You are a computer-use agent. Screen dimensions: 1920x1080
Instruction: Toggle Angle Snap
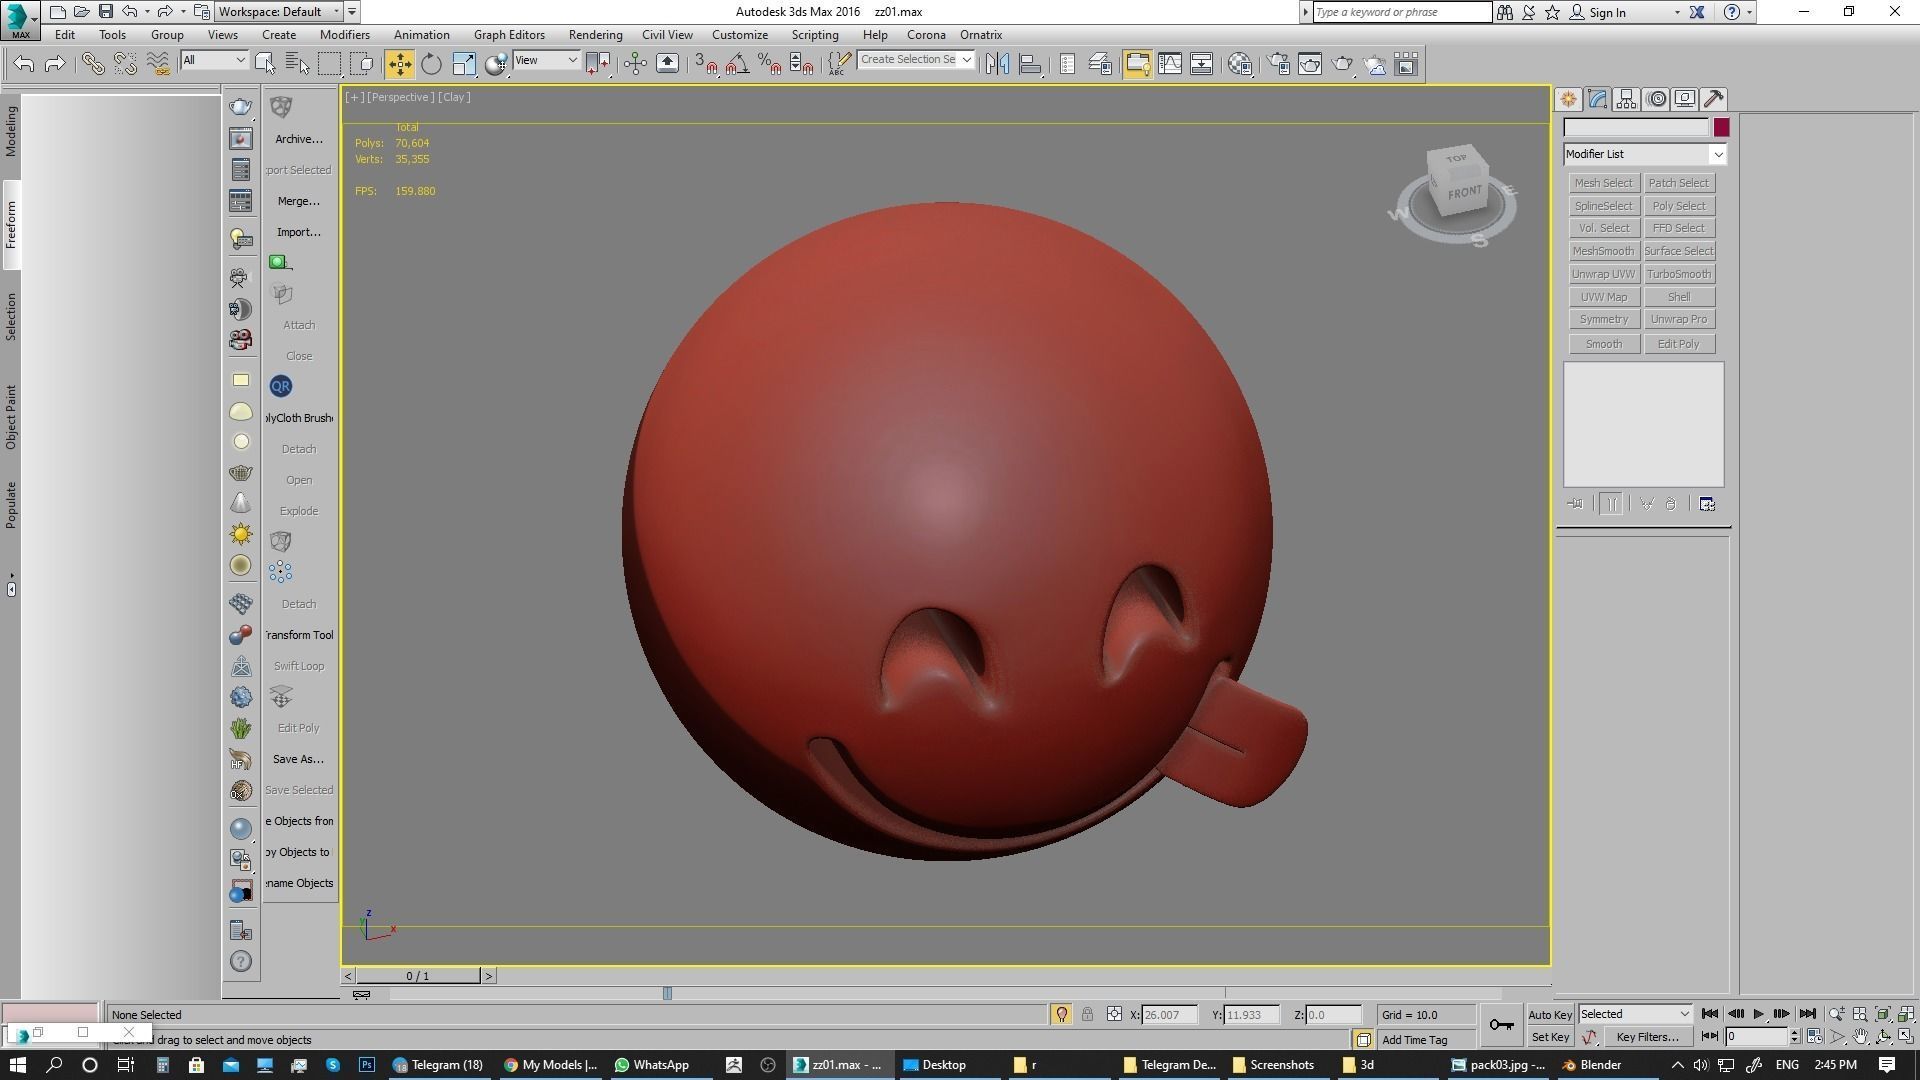point(737,64)
